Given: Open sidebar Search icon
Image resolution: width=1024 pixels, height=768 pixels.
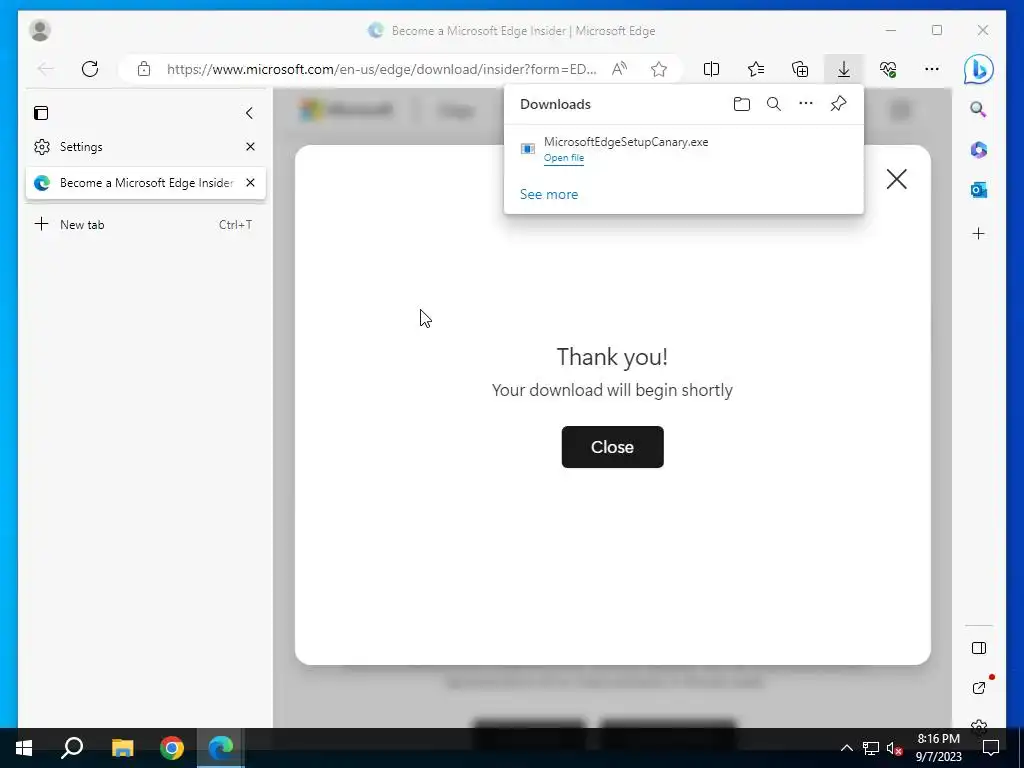Looking at the screenshot, I should pos(978,109).
